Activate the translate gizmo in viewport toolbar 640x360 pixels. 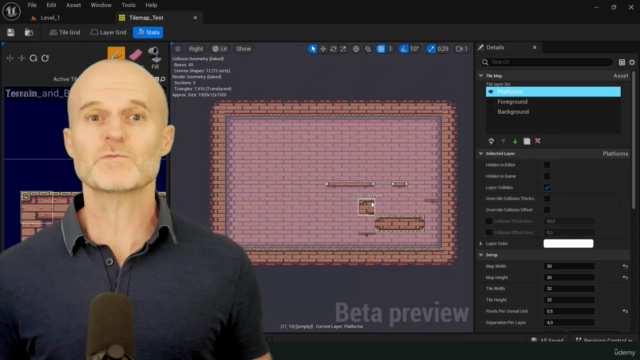pos(323,49)
